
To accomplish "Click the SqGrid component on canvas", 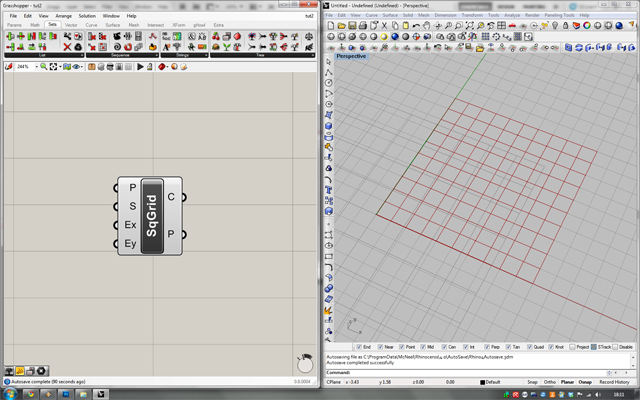I will (x=152, y=216).
